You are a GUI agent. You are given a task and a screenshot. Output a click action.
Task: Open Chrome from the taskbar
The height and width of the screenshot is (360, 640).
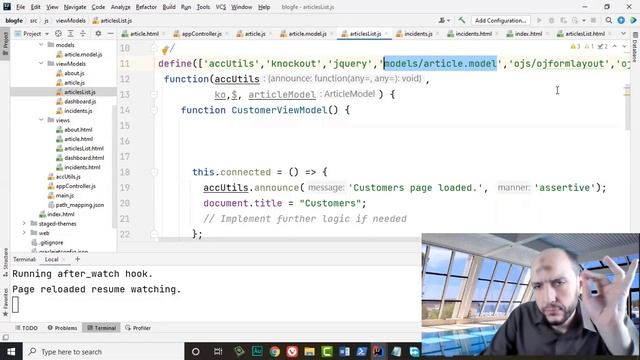[275, 351]
